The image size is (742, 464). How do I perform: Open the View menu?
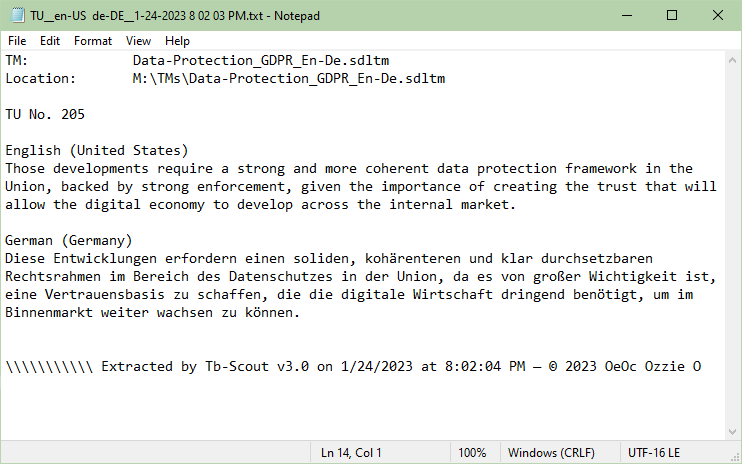click(x=139, y=41)
